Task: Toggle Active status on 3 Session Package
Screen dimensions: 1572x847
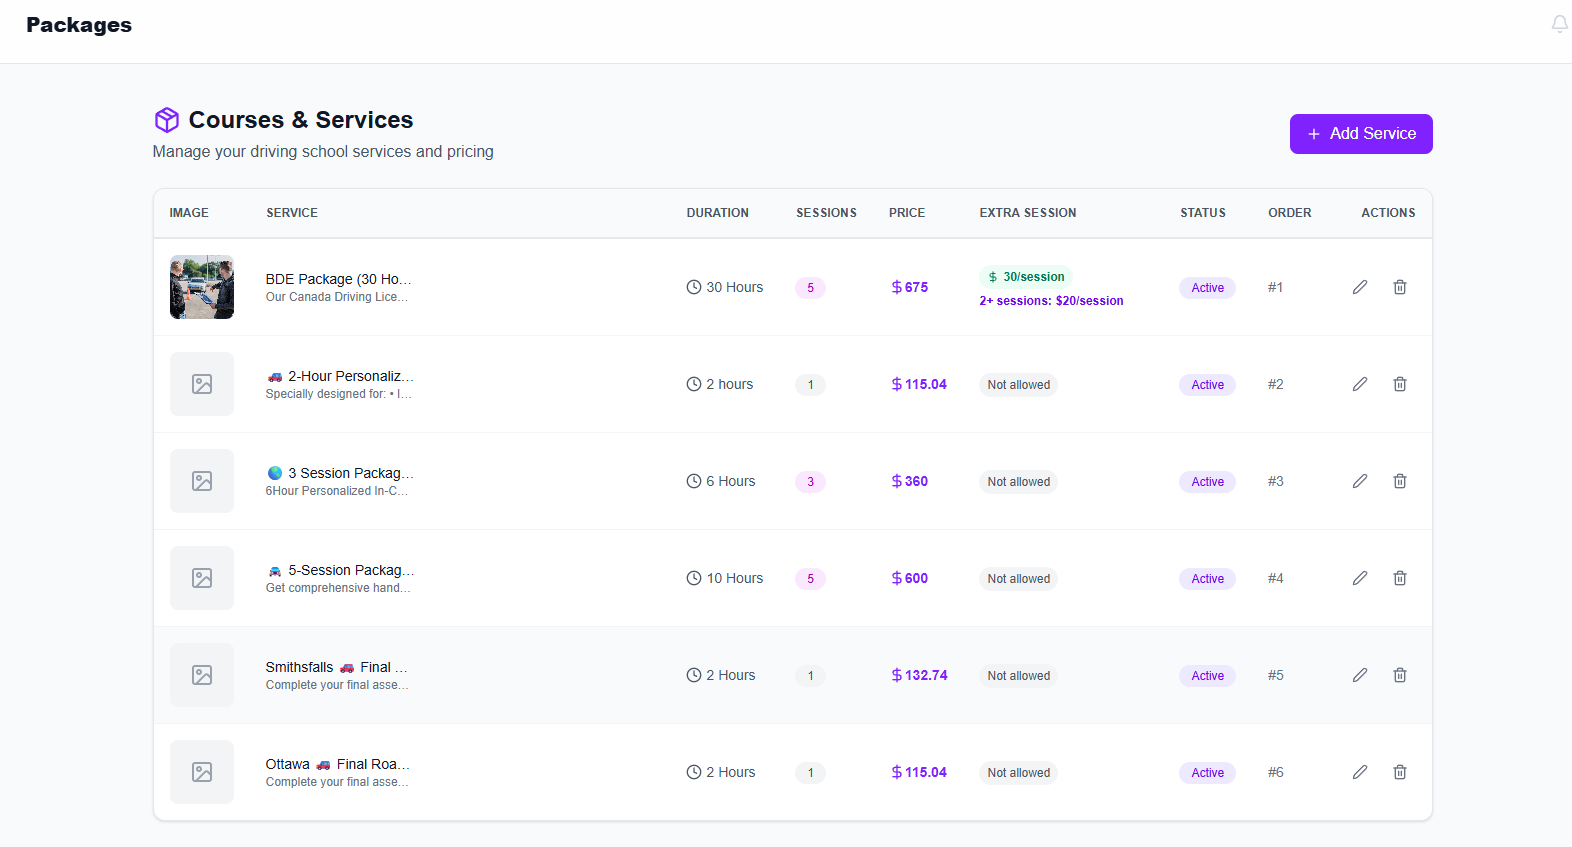Action: point(1207,482)
